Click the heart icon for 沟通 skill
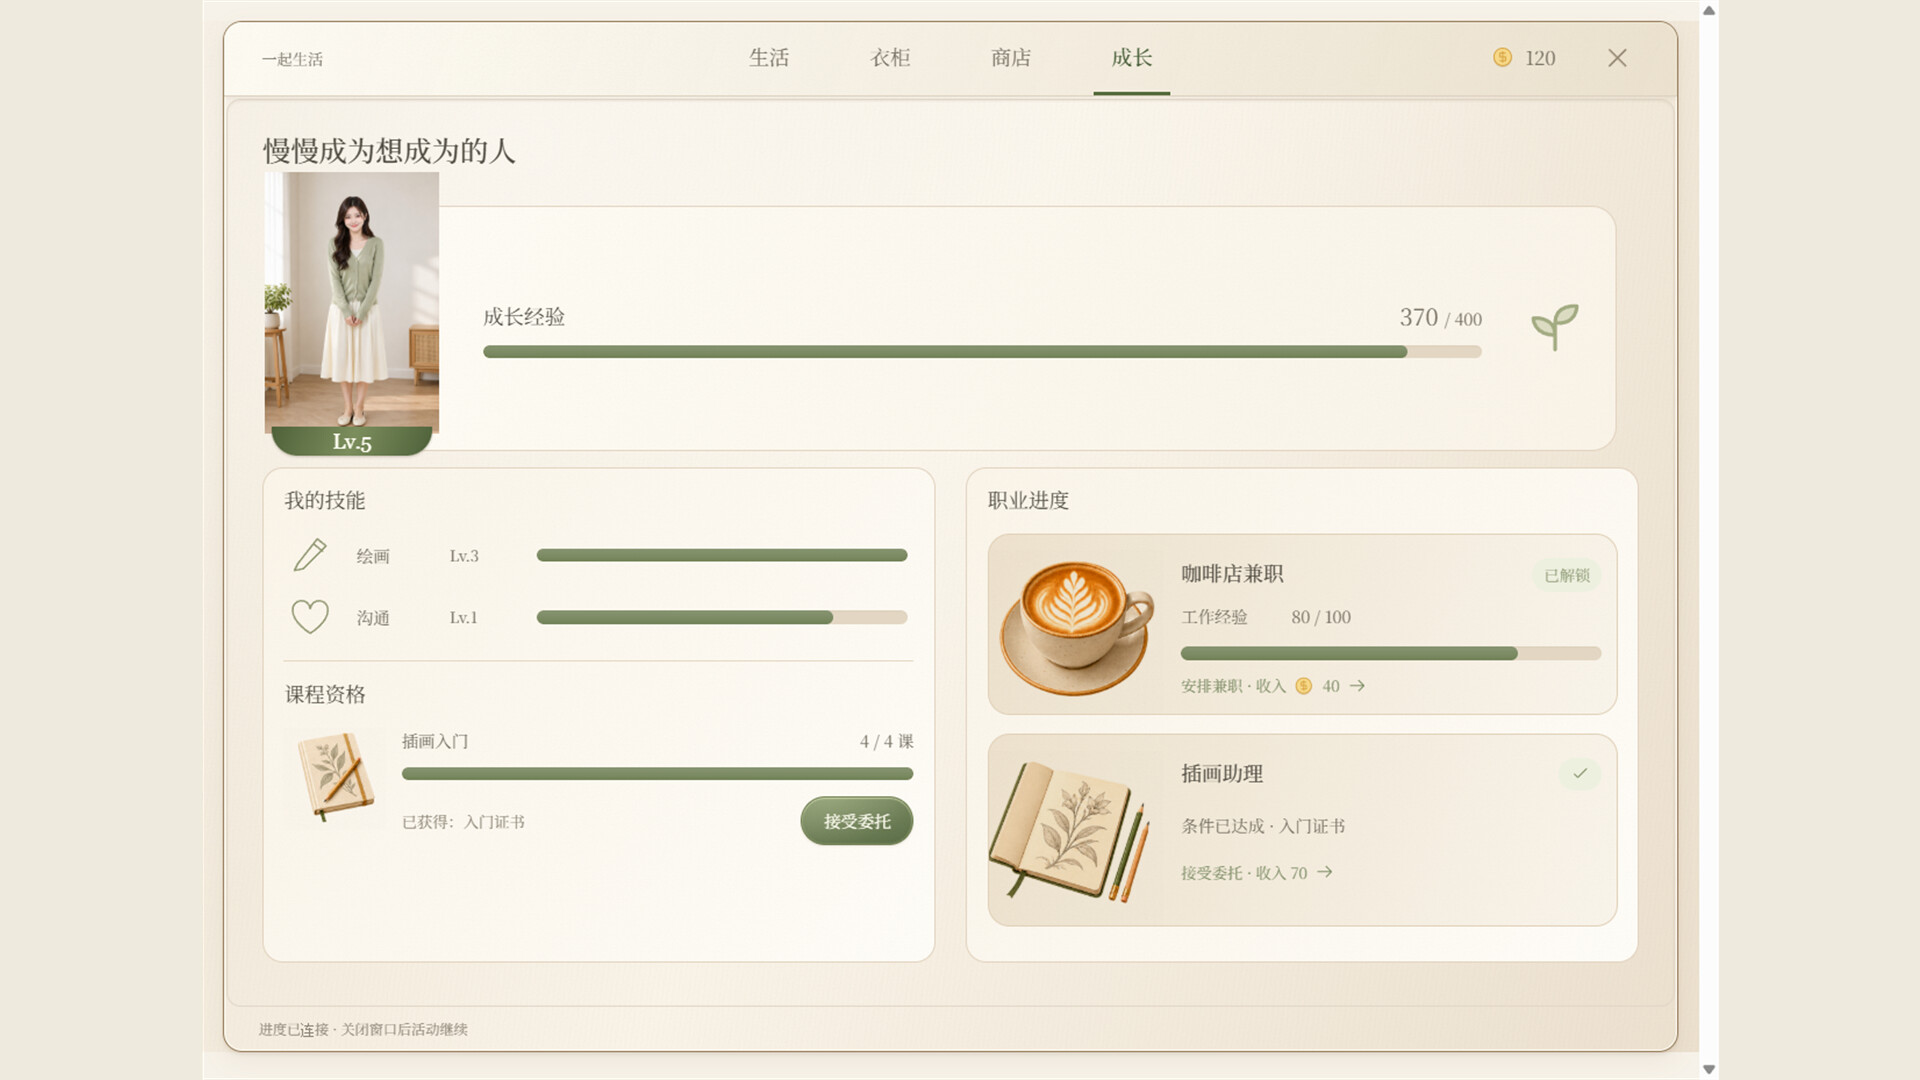This screenshot has height=1080, width=1920. click(310, 617)
